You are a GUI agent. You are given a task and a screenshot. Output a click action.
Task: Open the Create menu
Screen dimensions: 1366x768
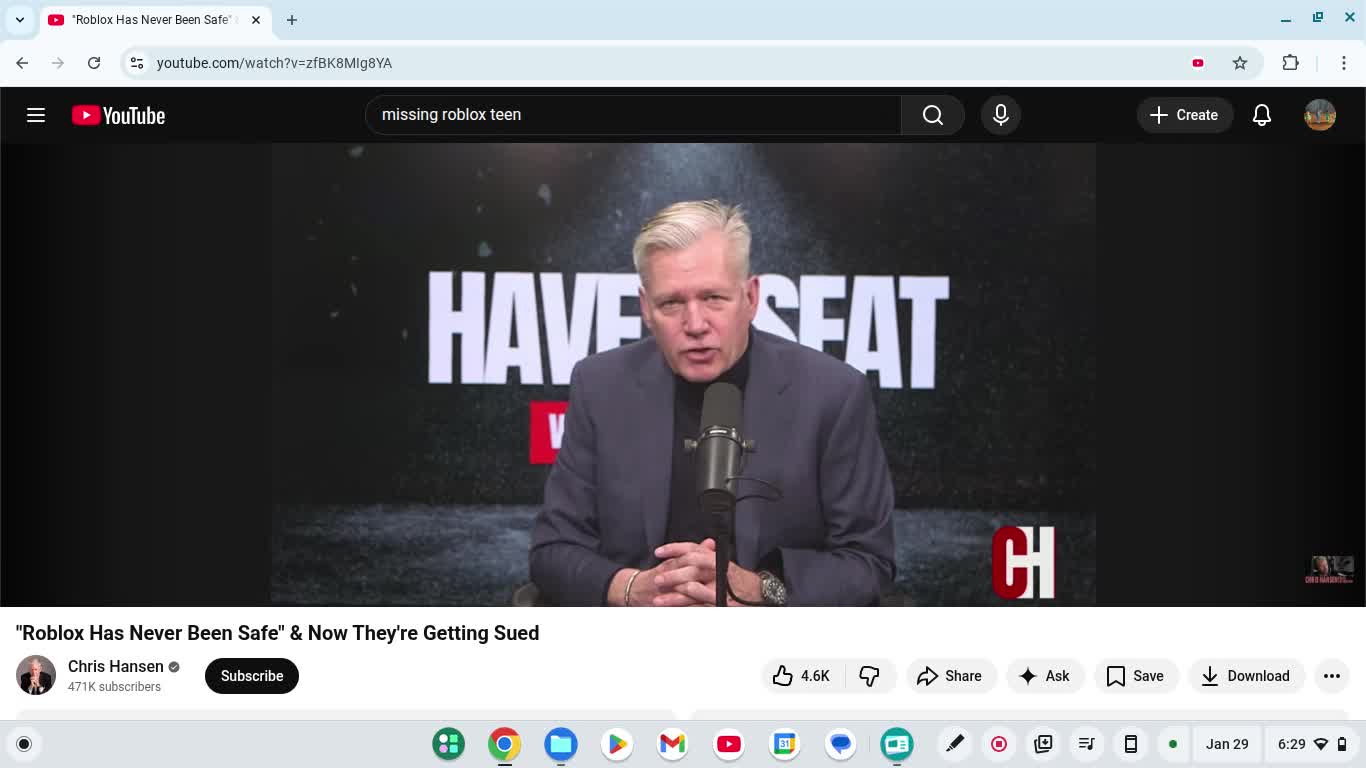[x=1184, y=115]
